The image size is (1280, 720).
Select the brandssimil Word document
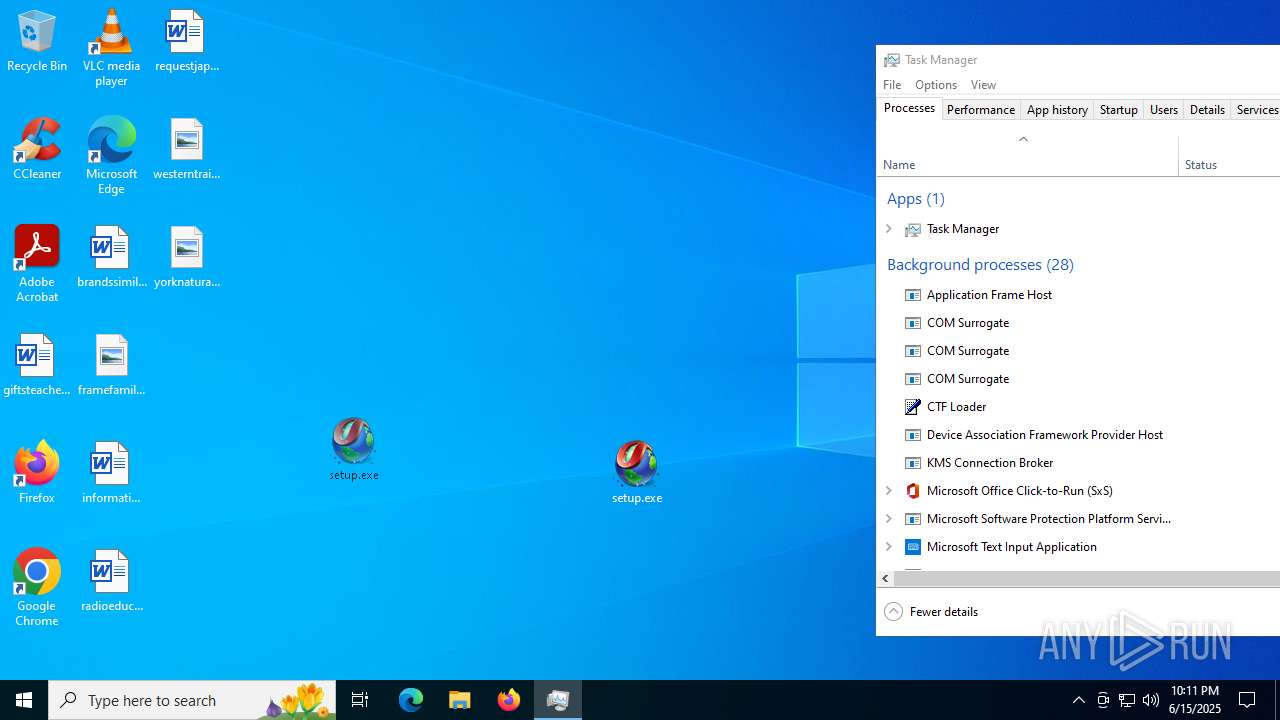coord(111,257)
